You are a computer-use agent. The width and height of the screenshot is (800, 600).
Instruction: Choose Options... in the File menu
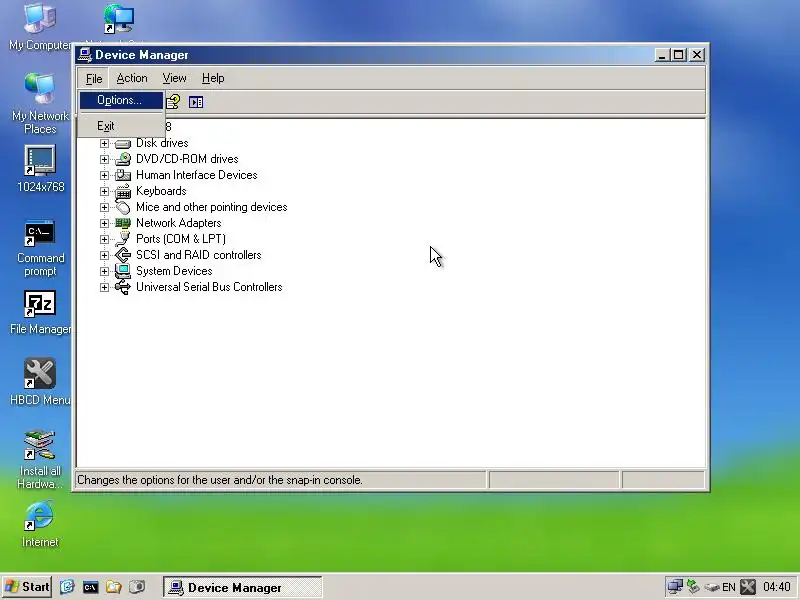(x=121, y=100)
